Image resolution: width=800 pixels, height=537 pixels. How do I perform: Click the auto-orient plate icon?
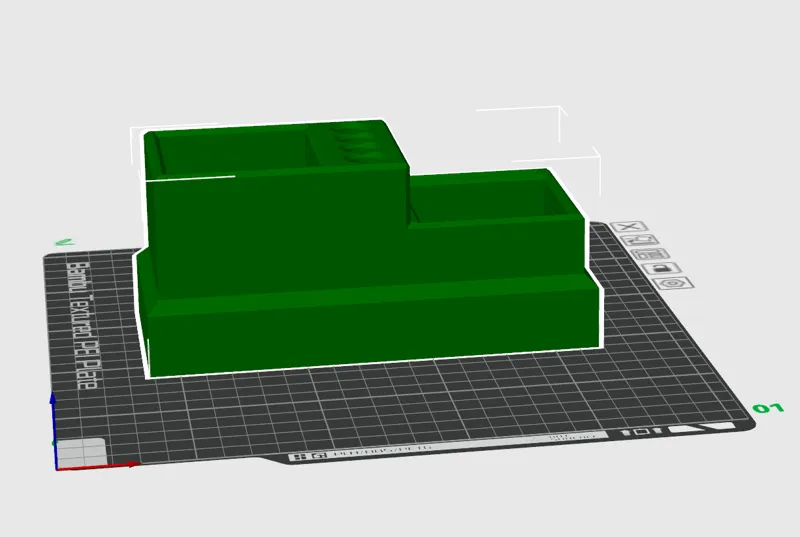tap(640, 240)
